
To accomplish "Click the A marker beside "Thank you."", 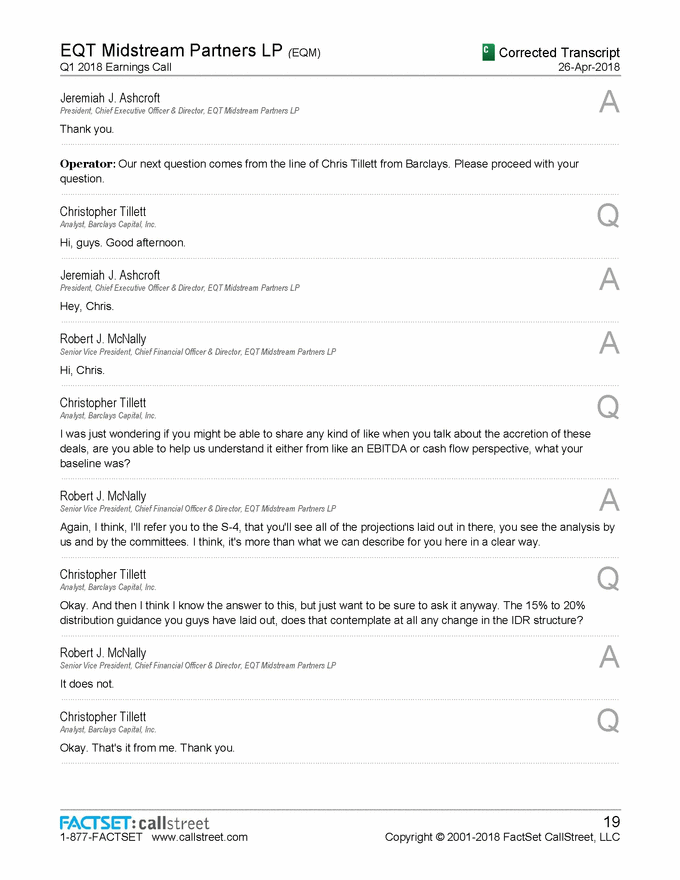I will 608,102.
